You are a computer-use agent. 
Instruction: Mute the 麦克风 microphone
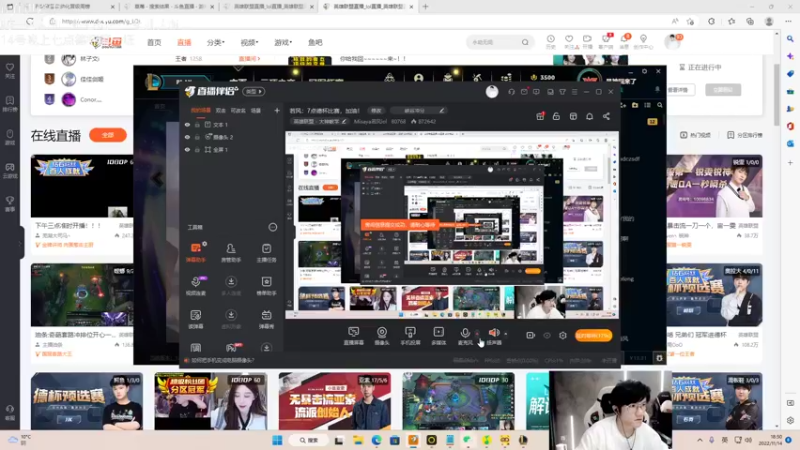pos(465,336)
